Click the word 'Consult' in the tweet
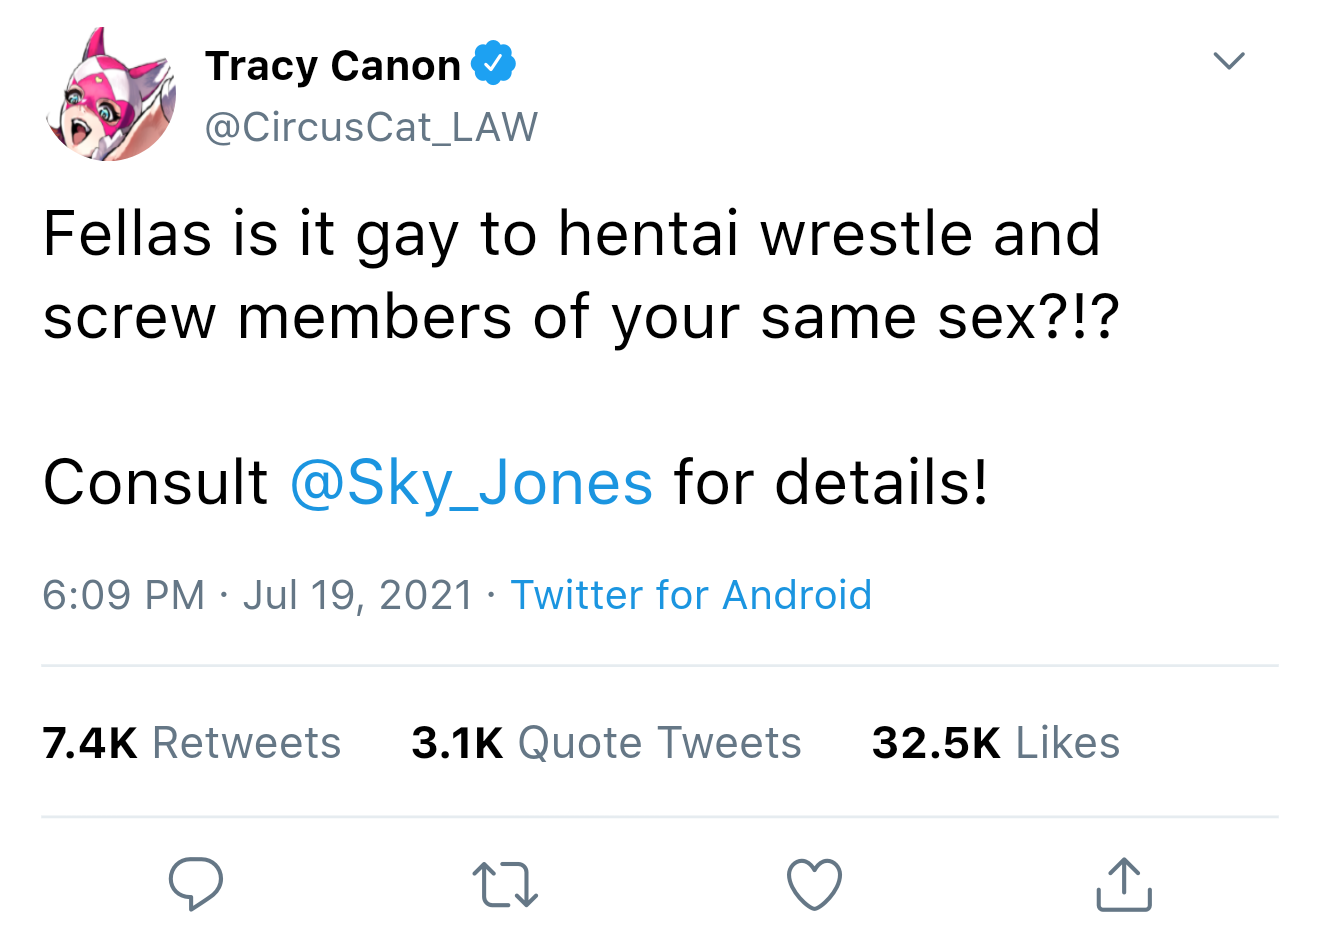The image size is (1320, 951). 155,482
